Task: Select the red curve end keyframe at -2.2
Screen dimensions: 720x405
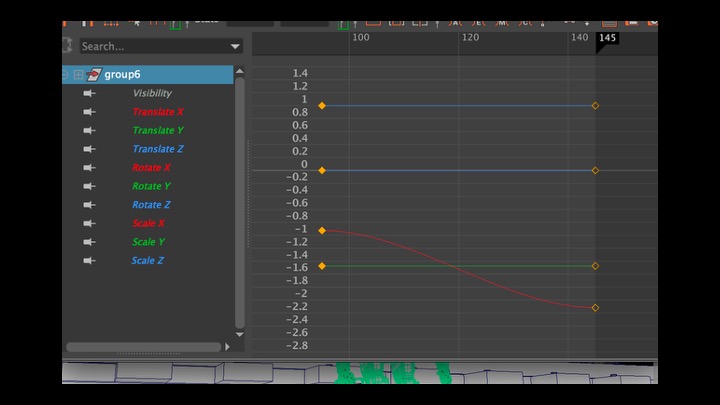Action: 595,308
